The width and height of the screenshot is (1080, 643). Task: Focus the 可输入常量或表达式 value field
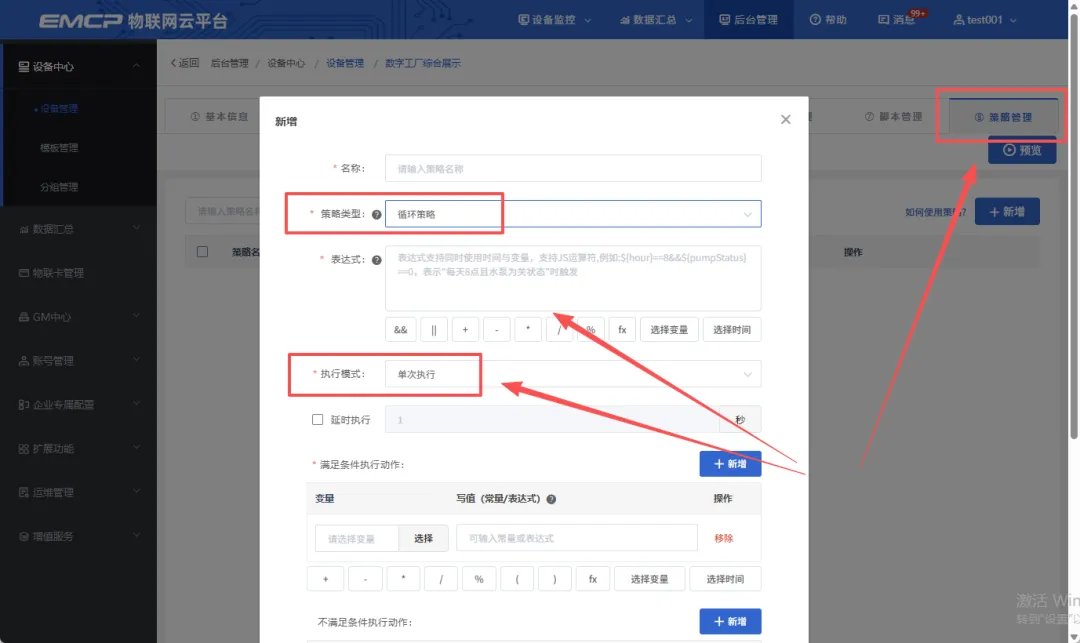coord(577,538)
